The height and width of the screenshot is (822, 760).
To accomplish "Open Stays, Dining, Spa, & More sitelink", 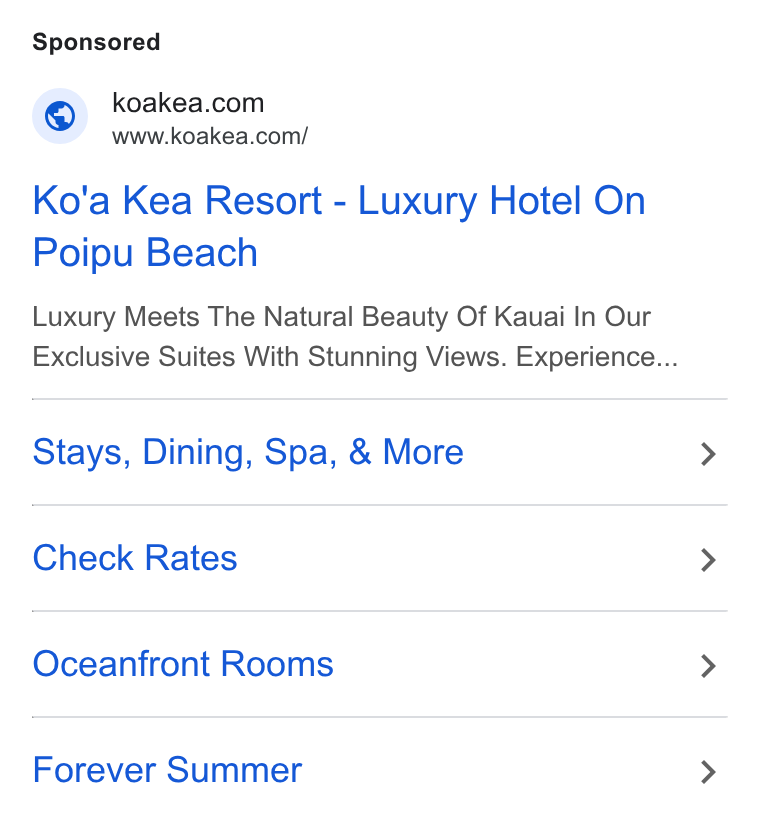I will (x=379, y=452).
